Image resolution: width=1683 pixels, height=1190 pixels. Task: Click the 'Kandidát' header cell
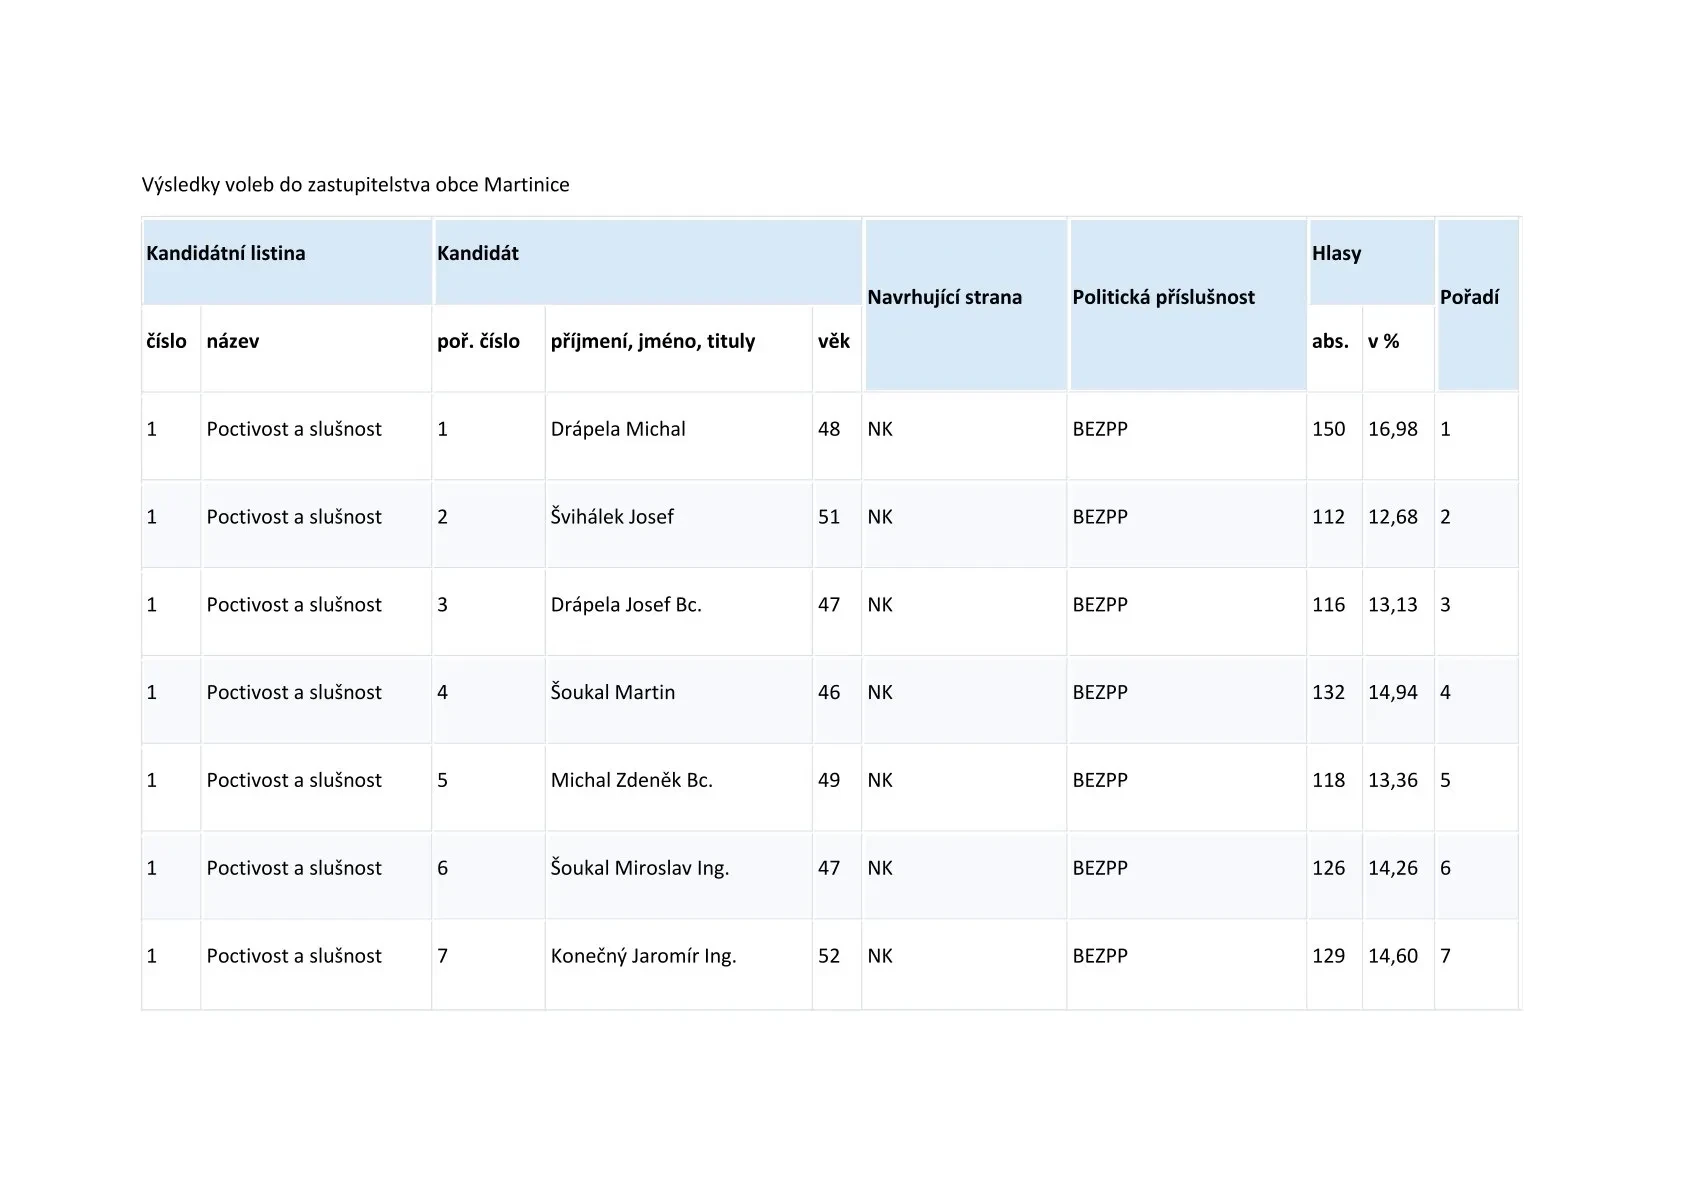click(648, 261)
